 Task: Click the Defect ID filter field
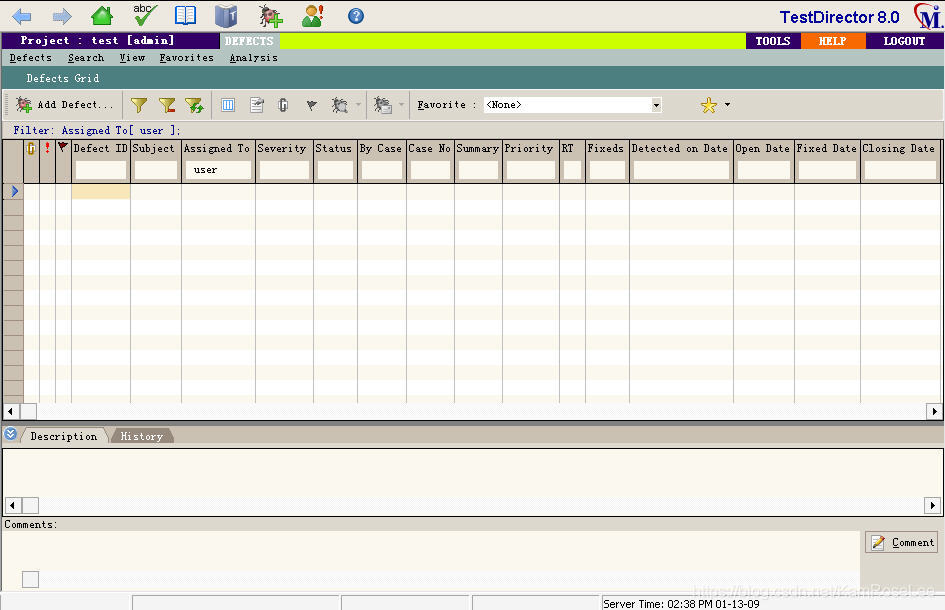101,170
